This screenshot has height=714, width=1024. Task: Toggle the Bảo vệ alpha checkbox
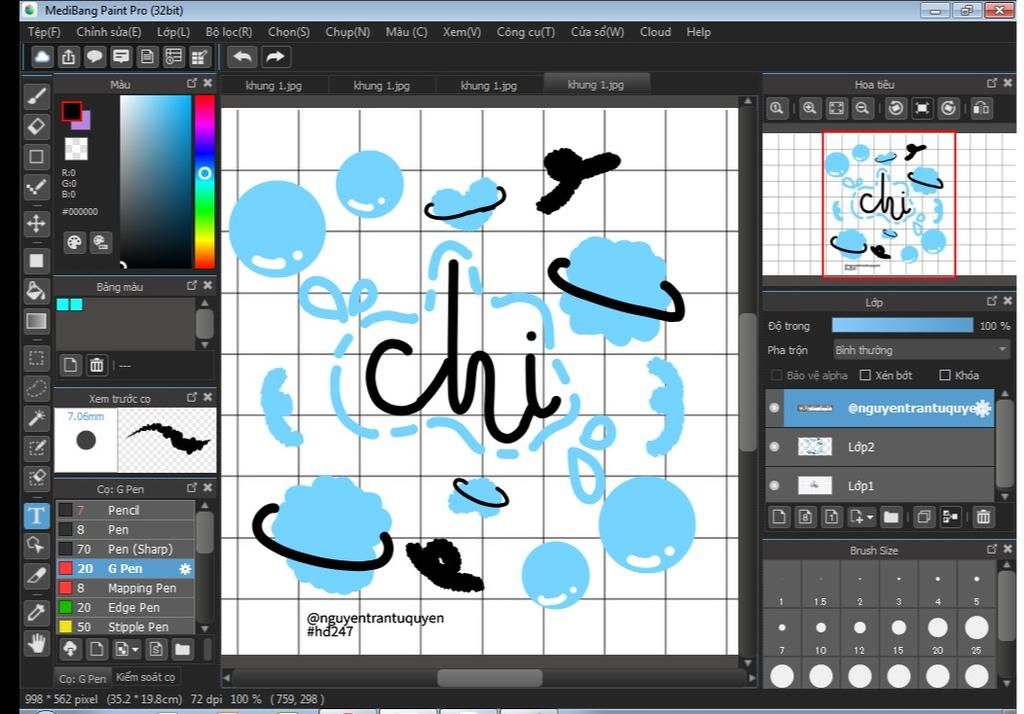[x=776, y=375]
